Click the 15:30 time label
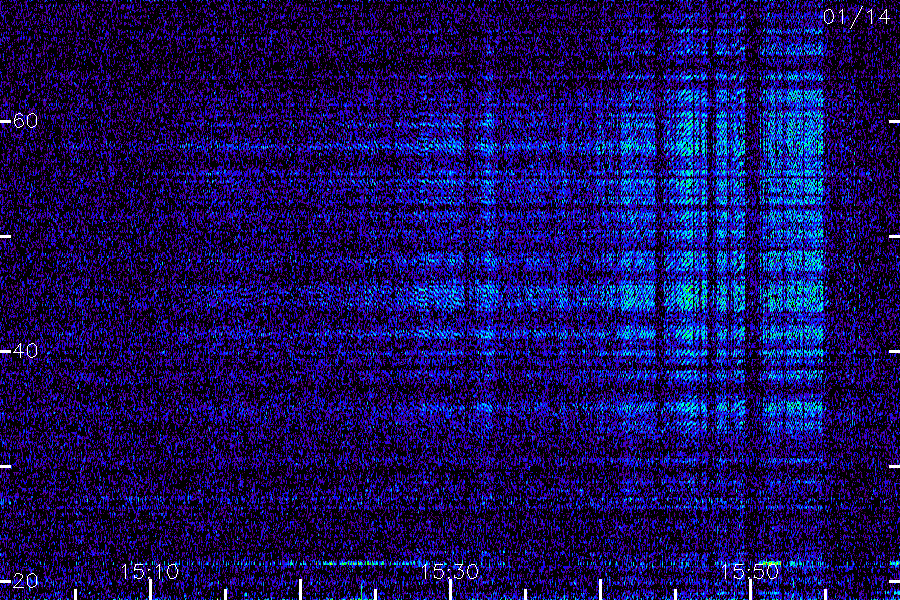Screen dimensions: 900x600 449,571
